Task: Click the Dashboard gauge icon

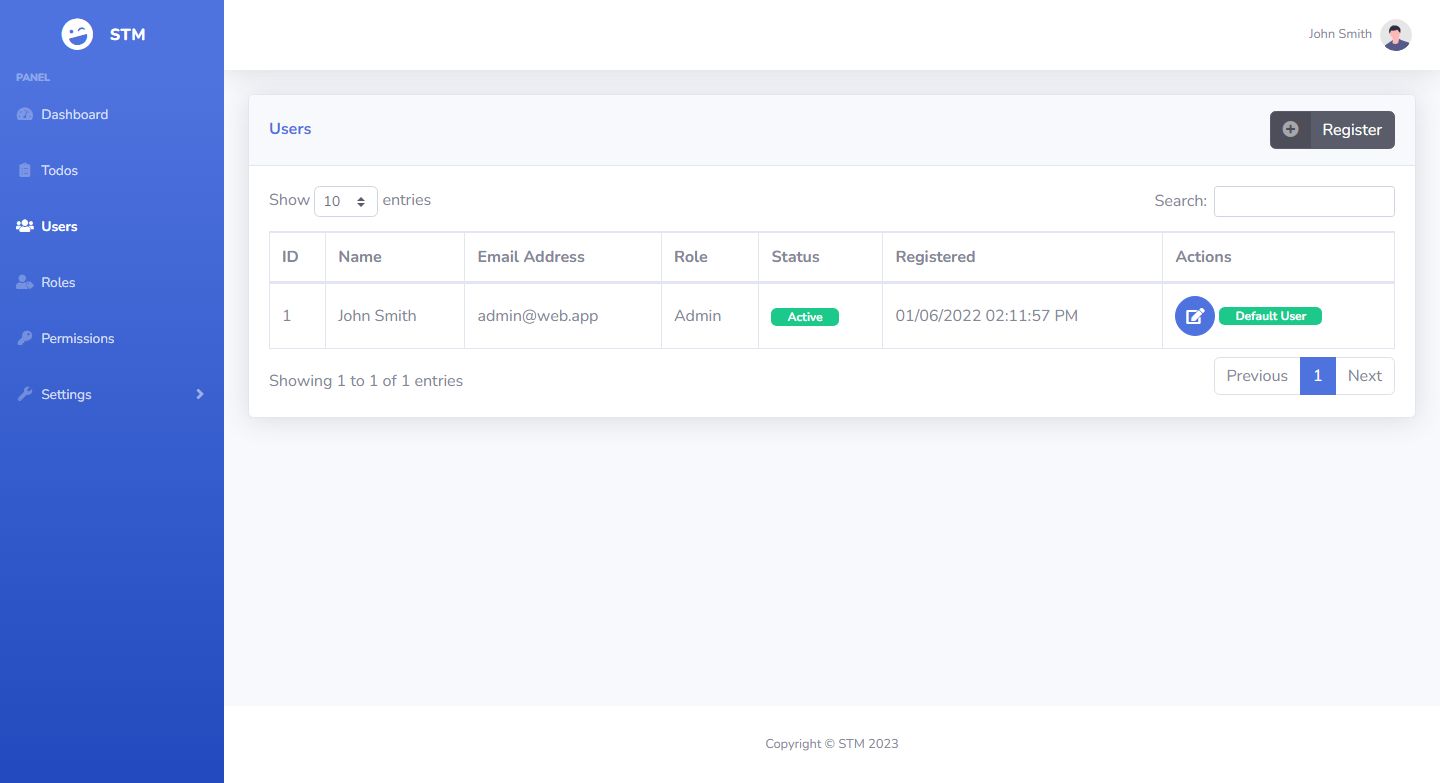Action: pos(25,114)
